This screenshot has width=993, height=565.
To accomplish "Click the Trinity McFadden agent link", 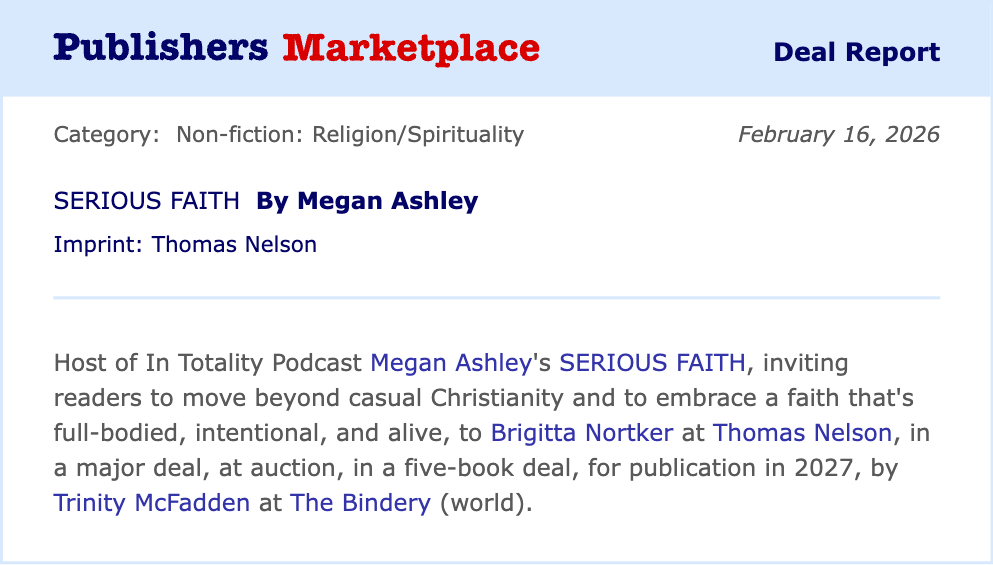I will [151, 502].
